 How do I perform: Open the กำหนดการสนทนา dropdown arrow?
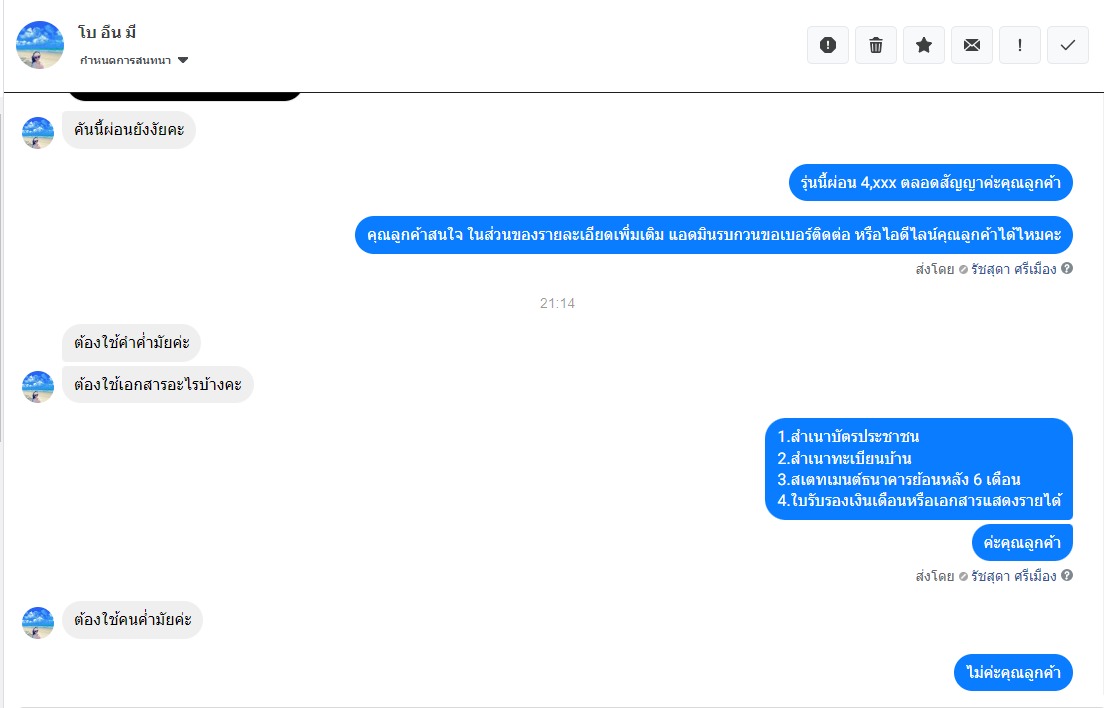pyautogui.click(x=183, y=61)
